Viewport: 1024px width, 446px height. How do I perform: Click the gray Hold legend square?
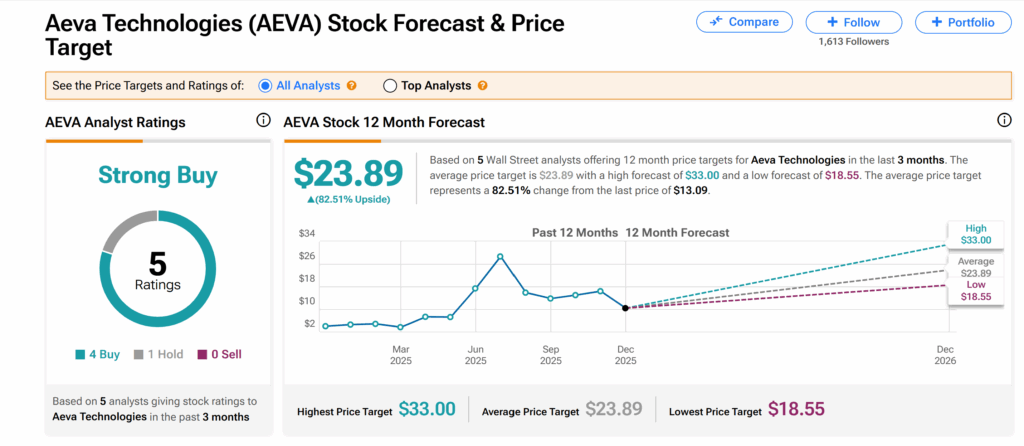(x=137, y=354)
